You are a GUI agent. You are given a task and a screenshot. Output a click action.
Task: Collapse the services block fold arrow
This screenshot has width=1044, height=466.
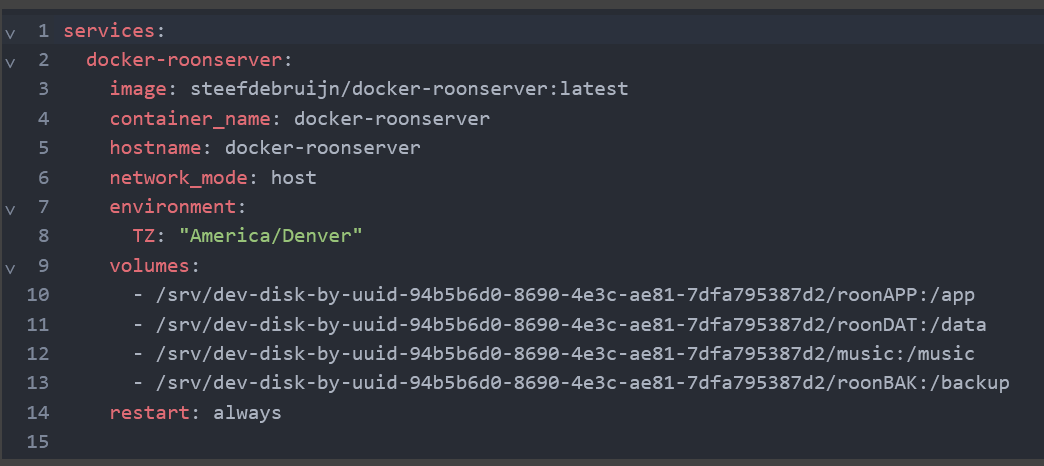(10, 32)
